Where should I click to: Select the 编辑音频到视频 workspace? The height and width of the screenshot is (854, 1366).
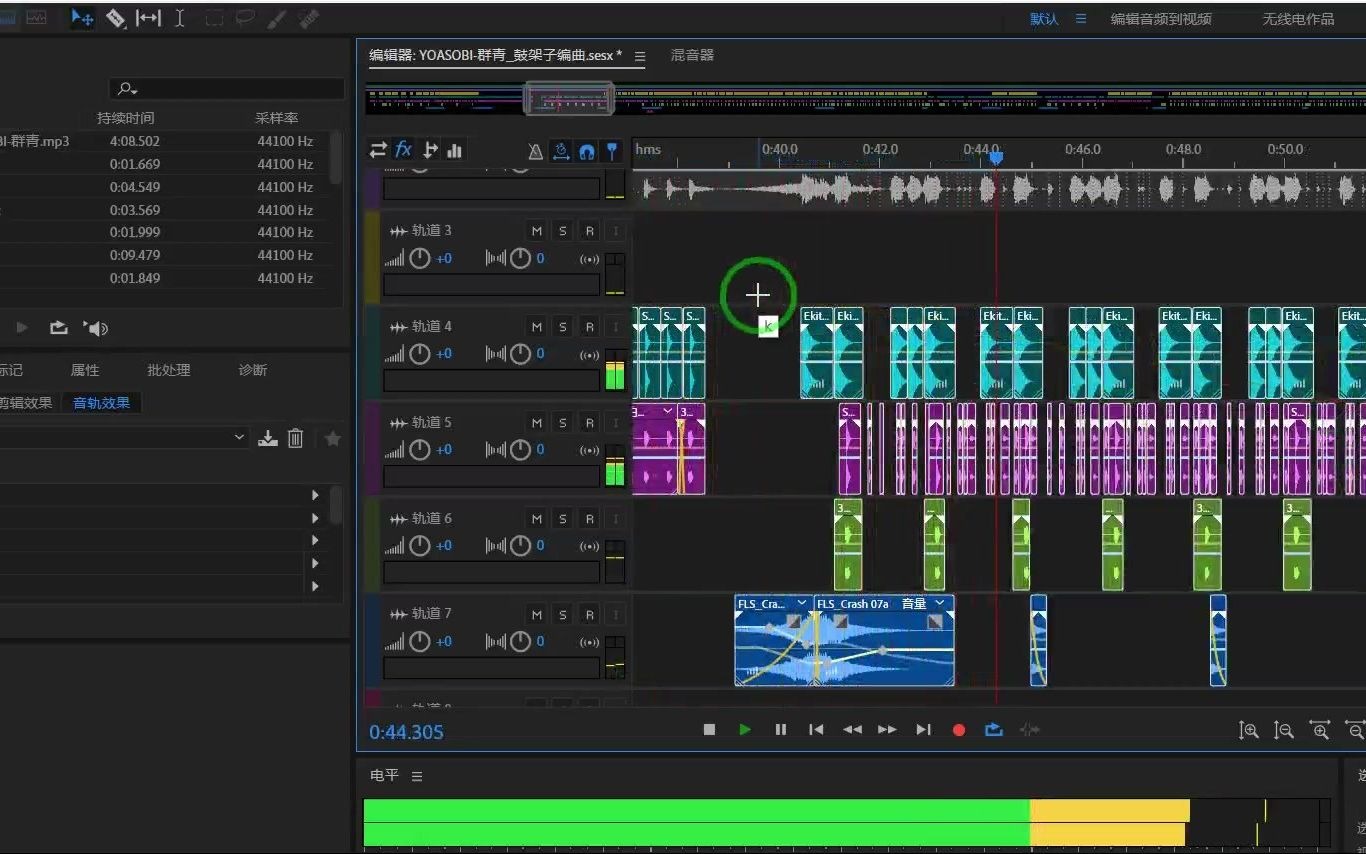pos(1161,19)
